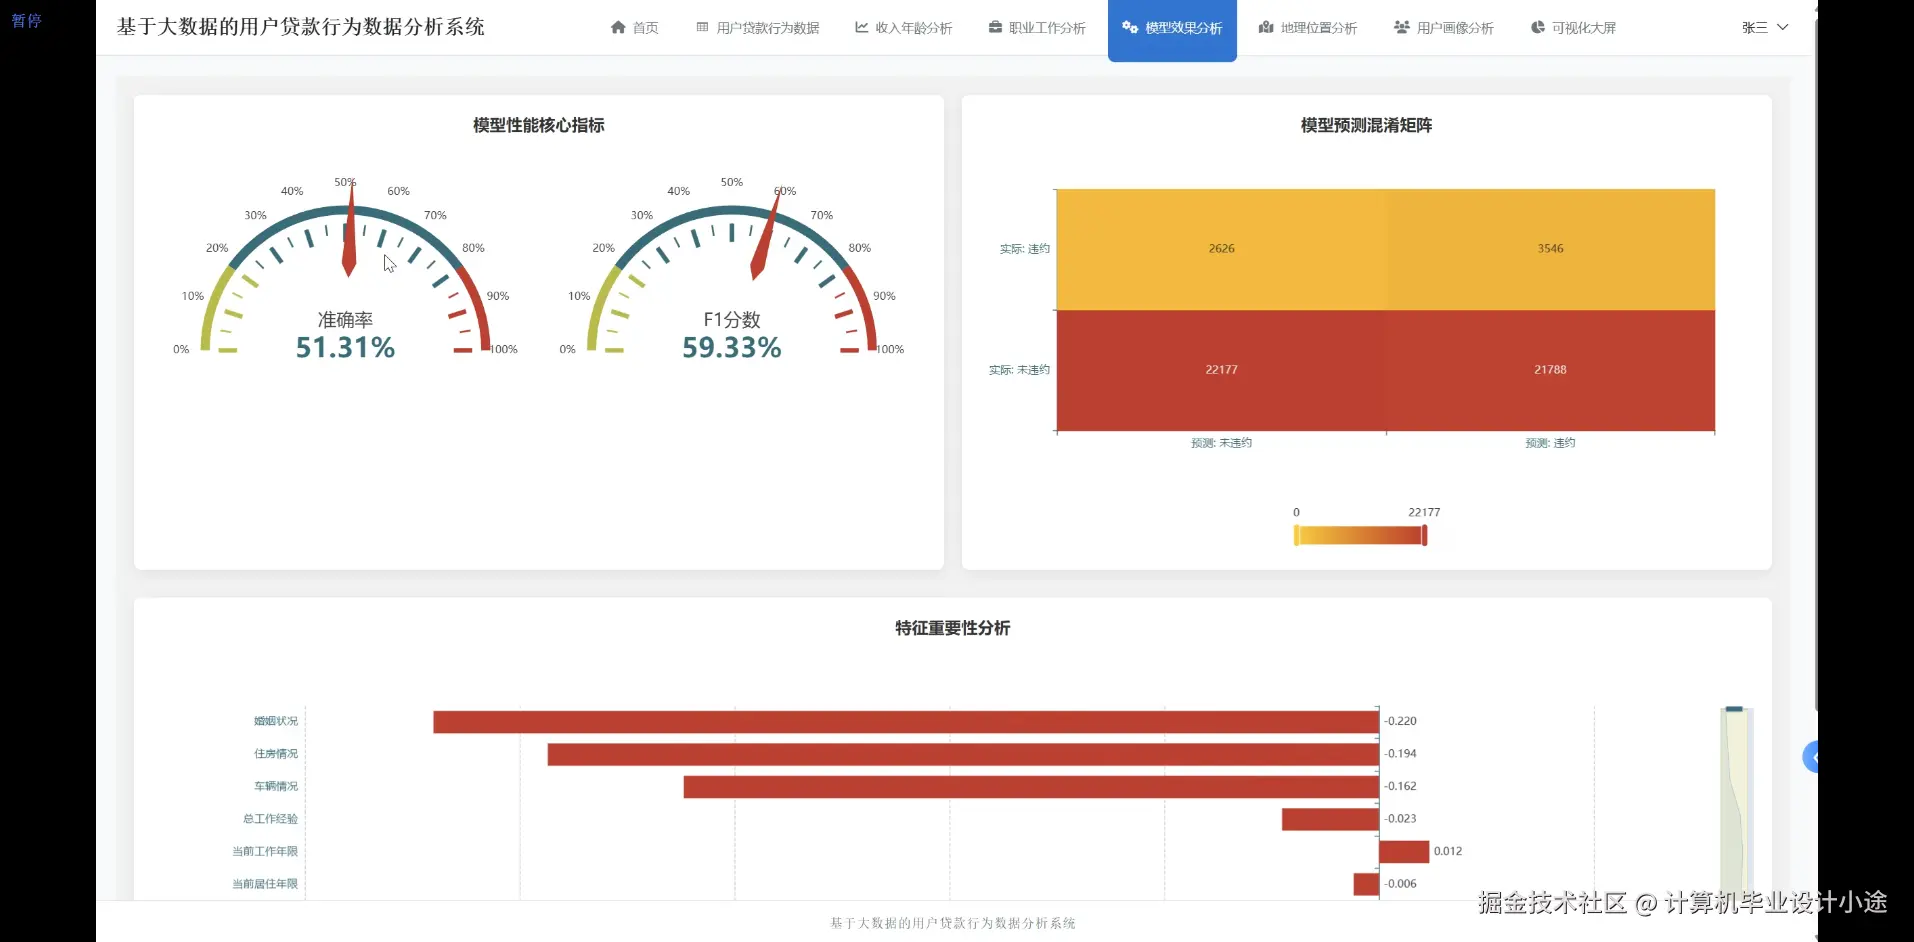Viewport: 1914px width, 942px height.
Task: Click the 车辆情况 feature bar
Action: pos(1031,787)
